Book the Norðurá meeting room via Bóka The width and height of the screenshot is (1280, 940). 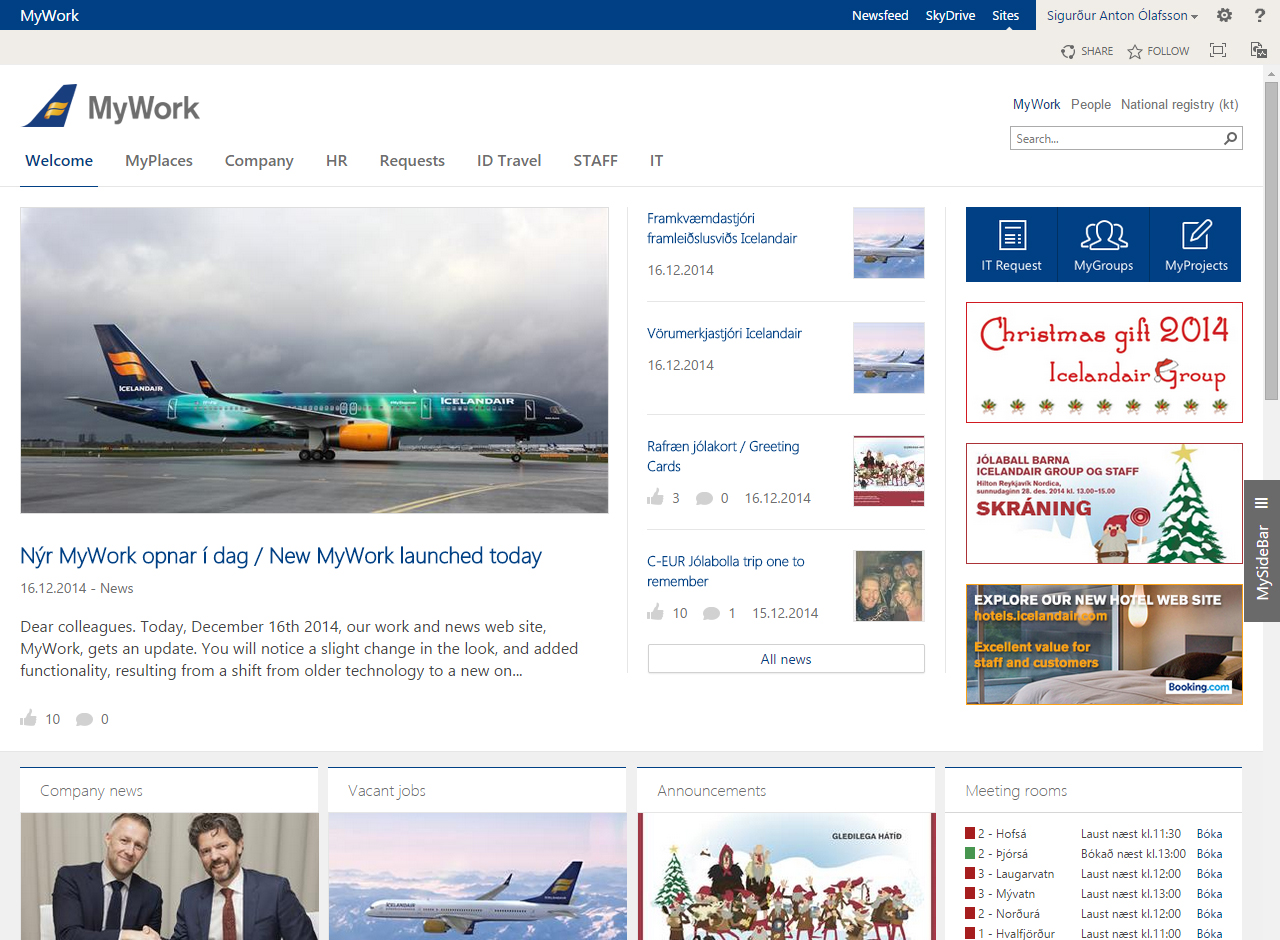[x=1209, y=914]
